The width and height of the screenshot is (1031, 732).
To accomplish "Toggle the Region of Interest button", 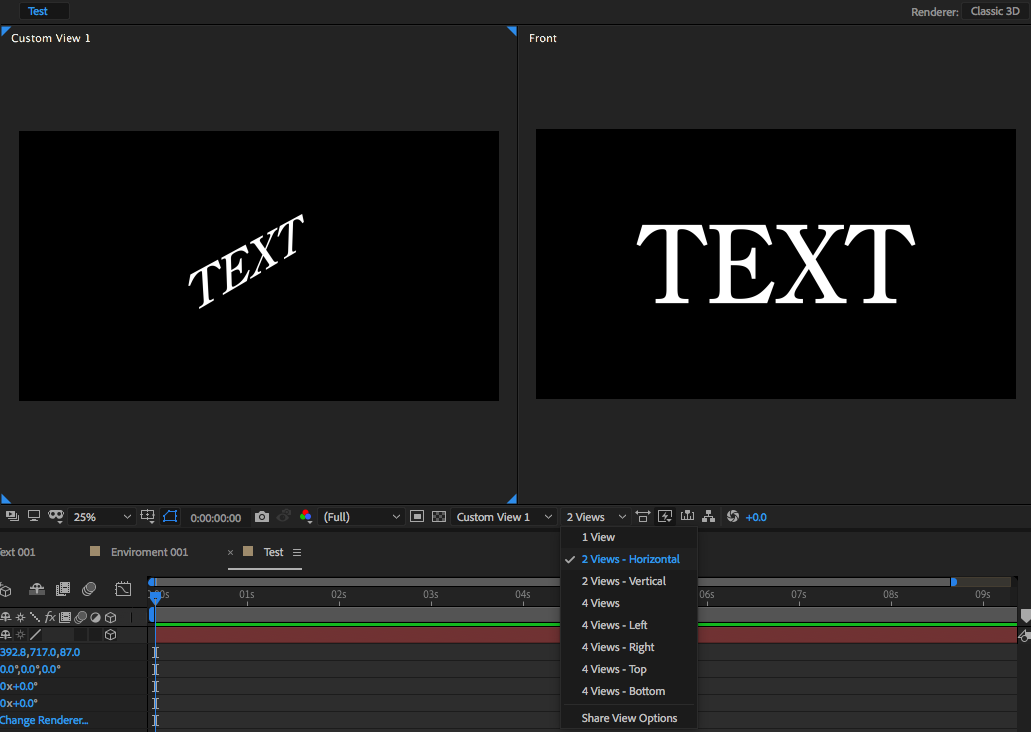I will 416,517.
